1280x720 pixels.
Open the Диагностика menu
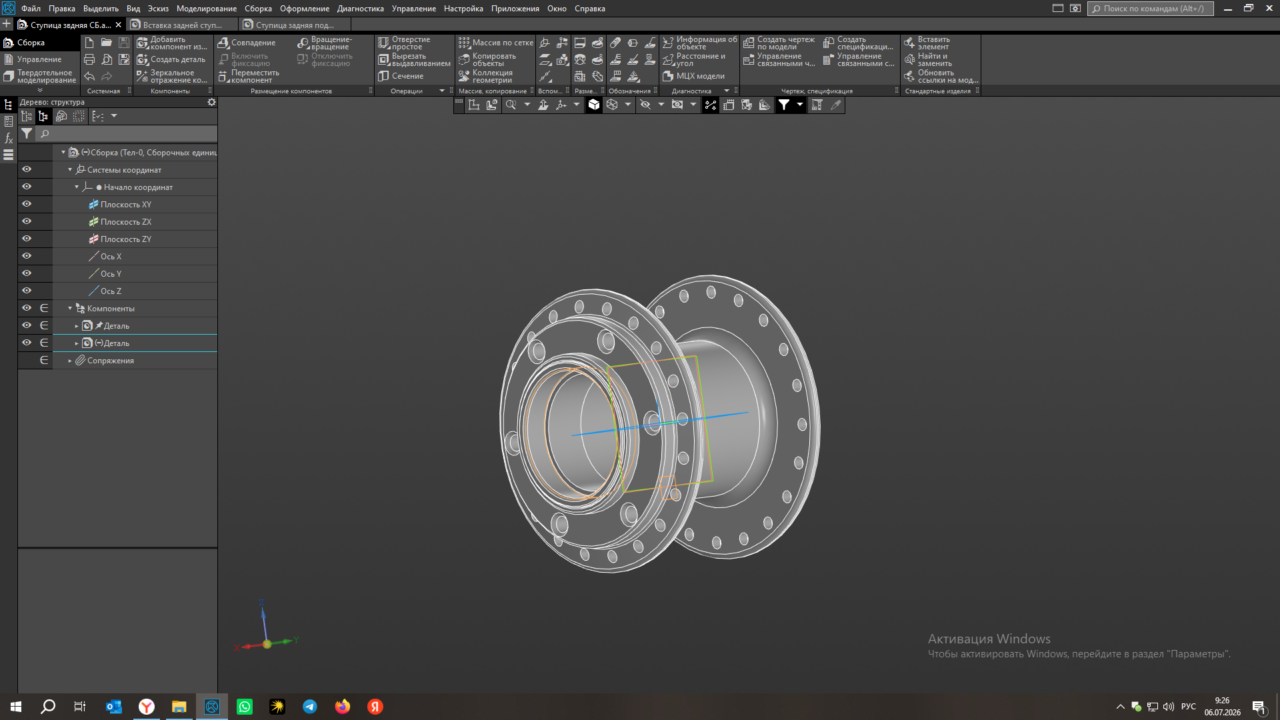360,8
